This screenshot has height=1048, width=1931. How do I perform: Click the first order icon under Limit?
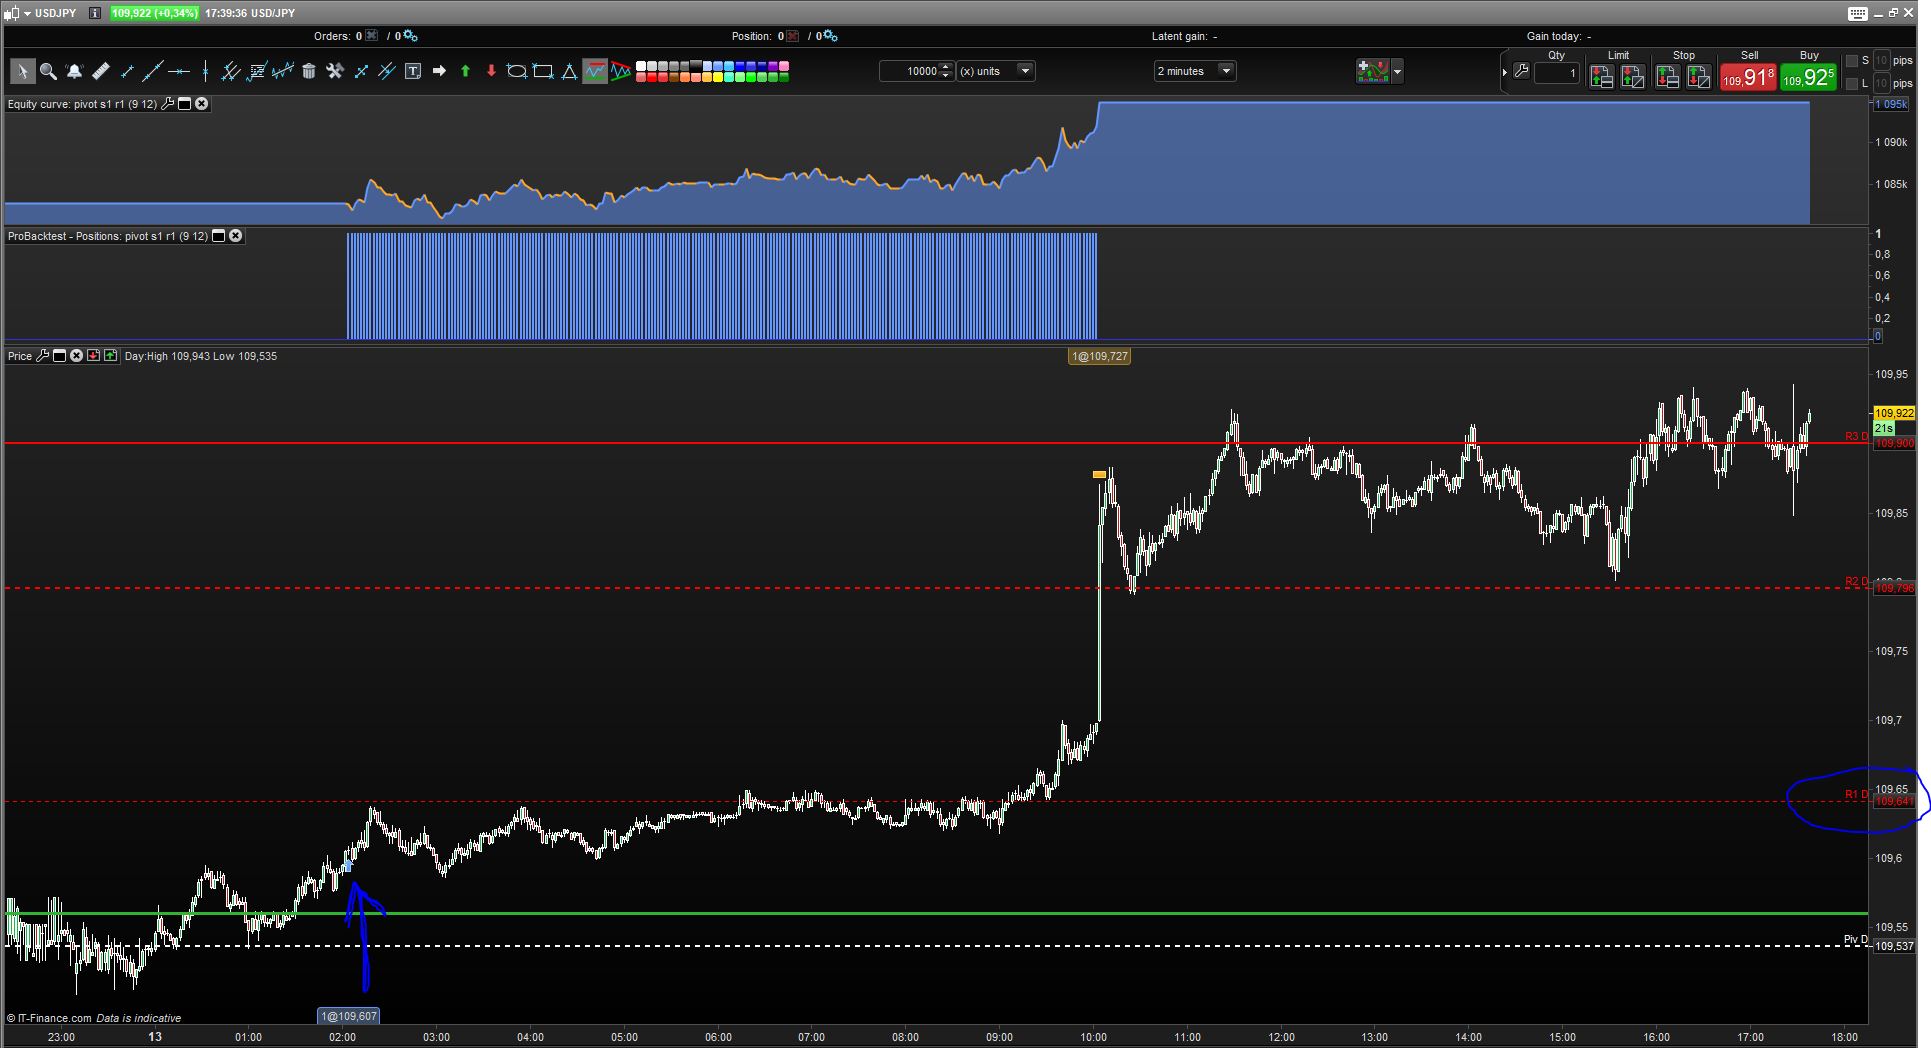tap(1601, 77)
